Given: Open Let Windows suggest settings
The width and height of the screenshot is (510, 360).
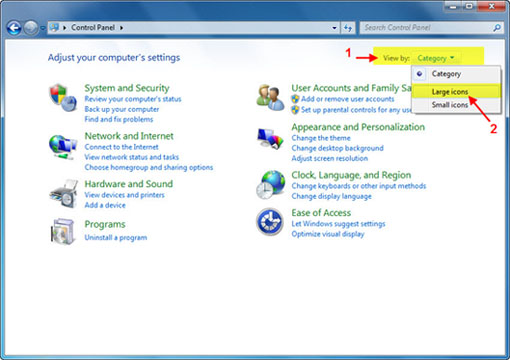Looking at the screenshot, I should click(338, 224).
